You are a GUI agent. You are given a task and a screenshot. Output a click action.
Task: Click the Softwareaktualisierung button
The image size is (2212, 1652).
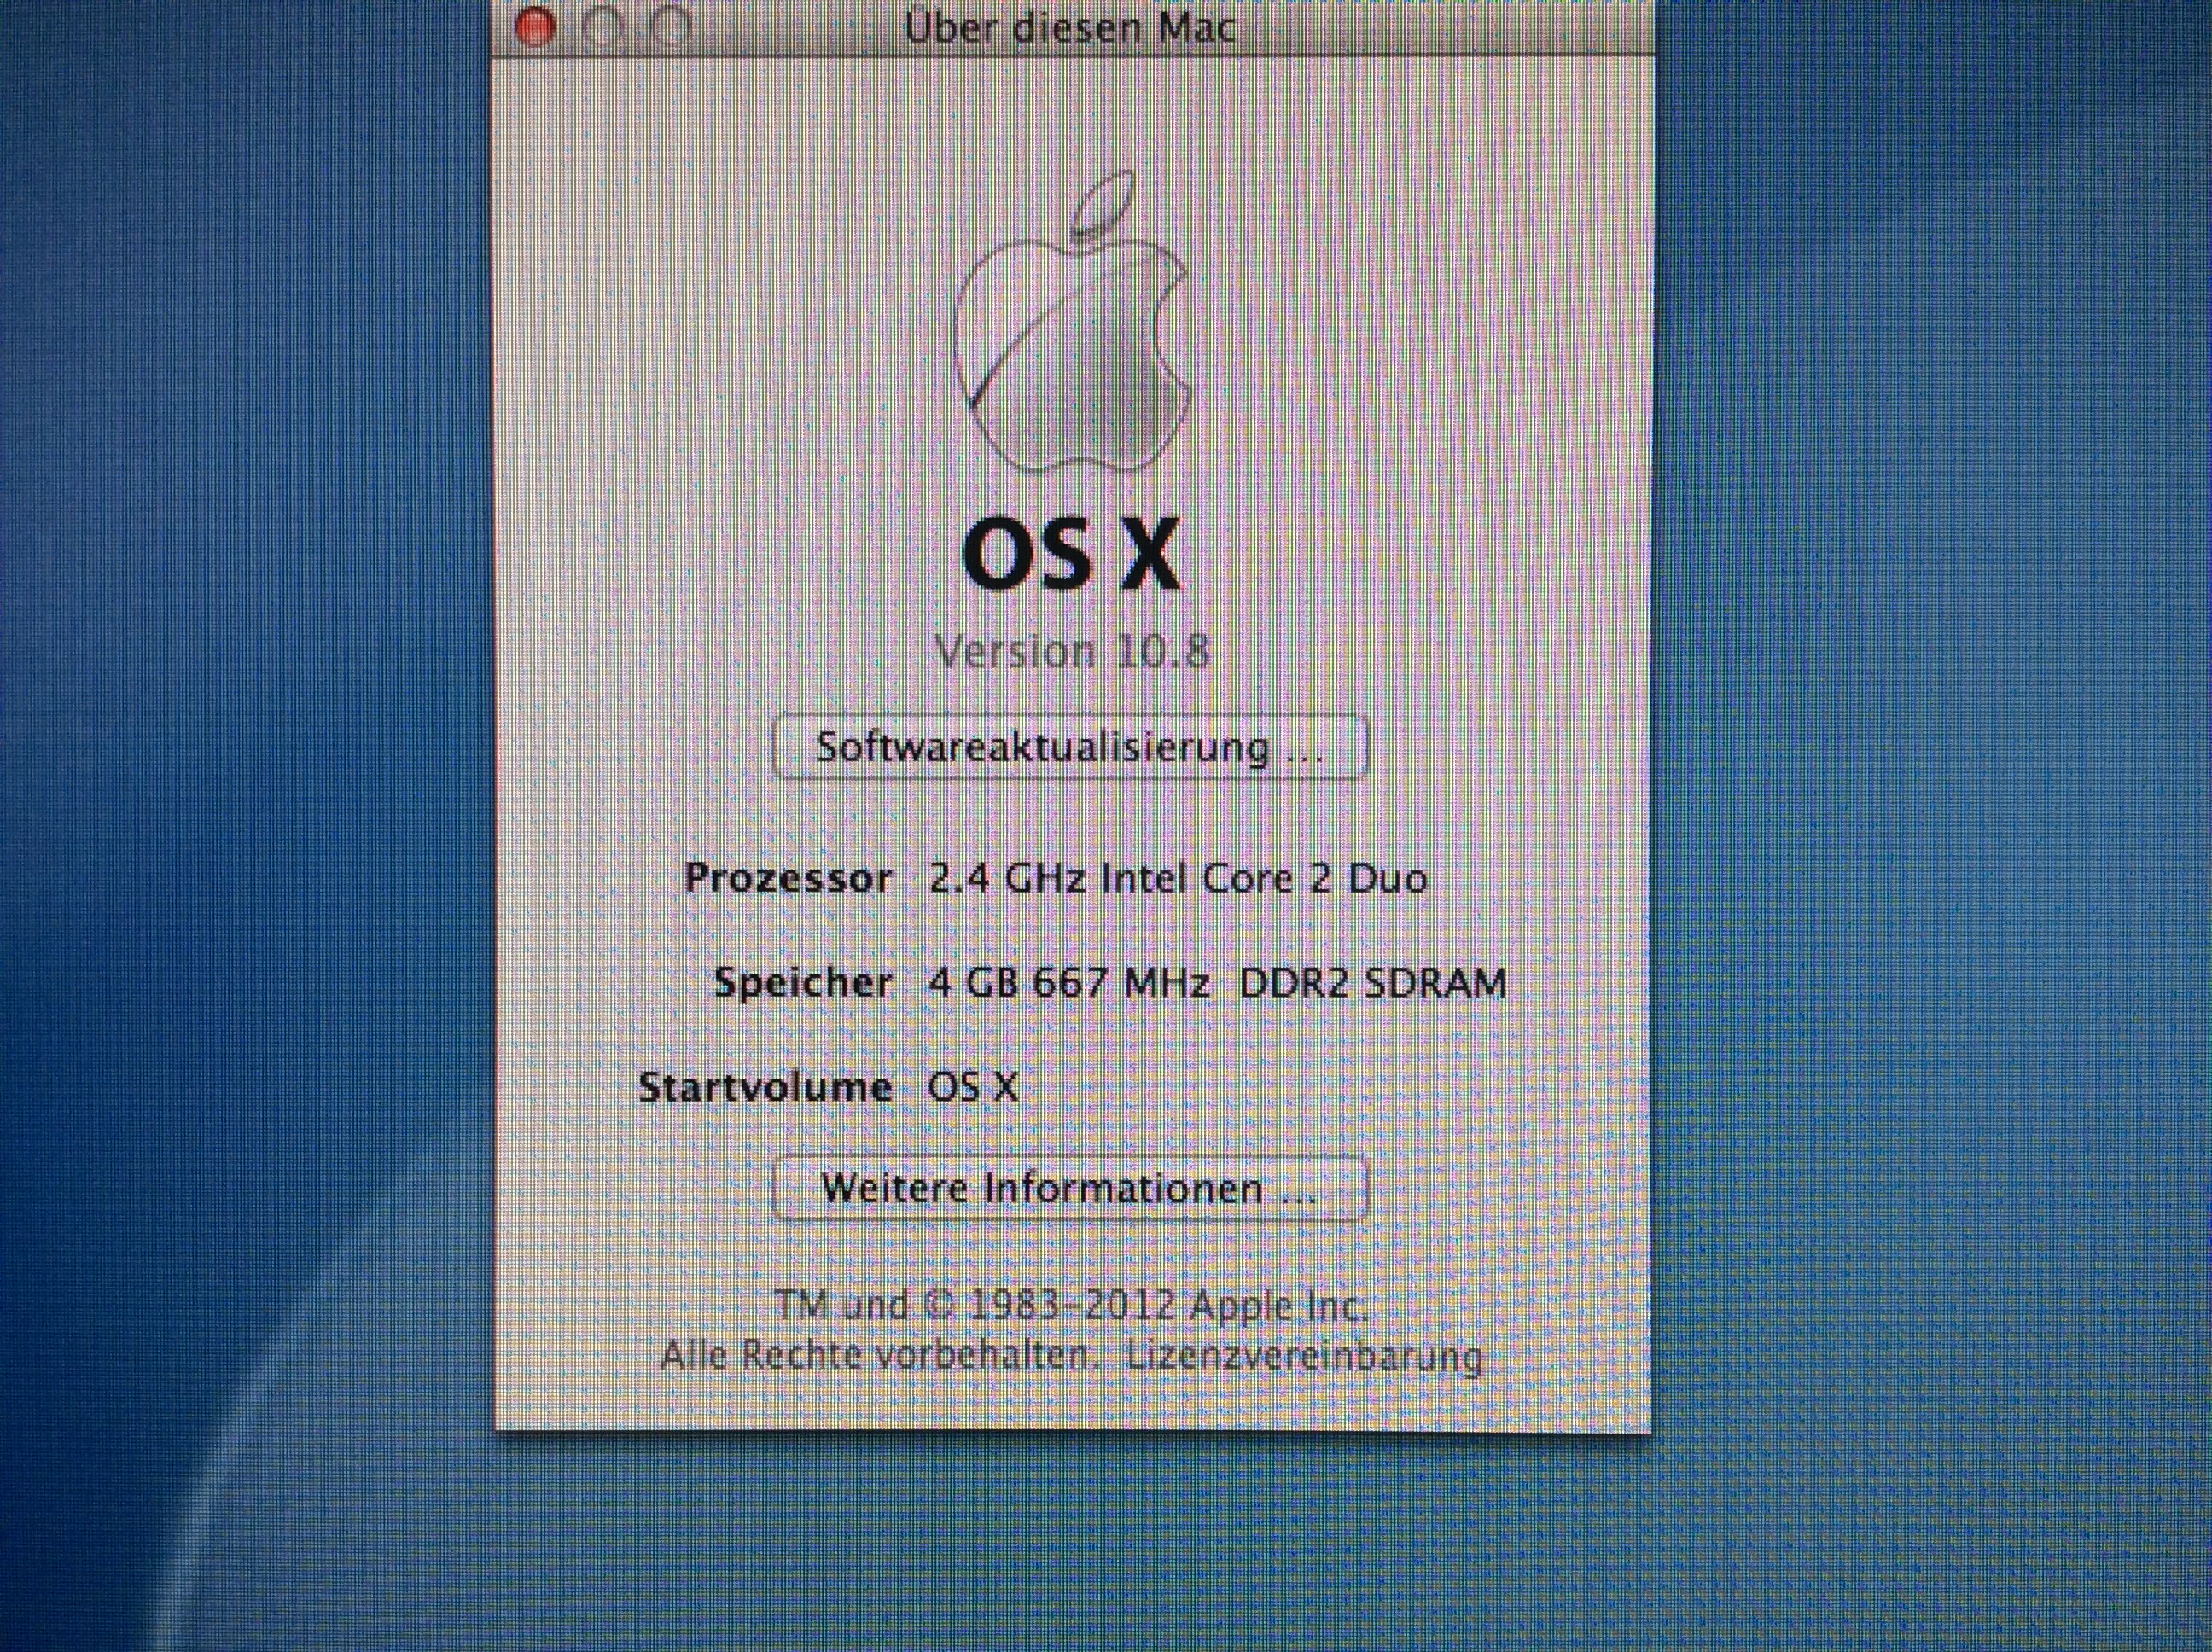(1069, 747)
